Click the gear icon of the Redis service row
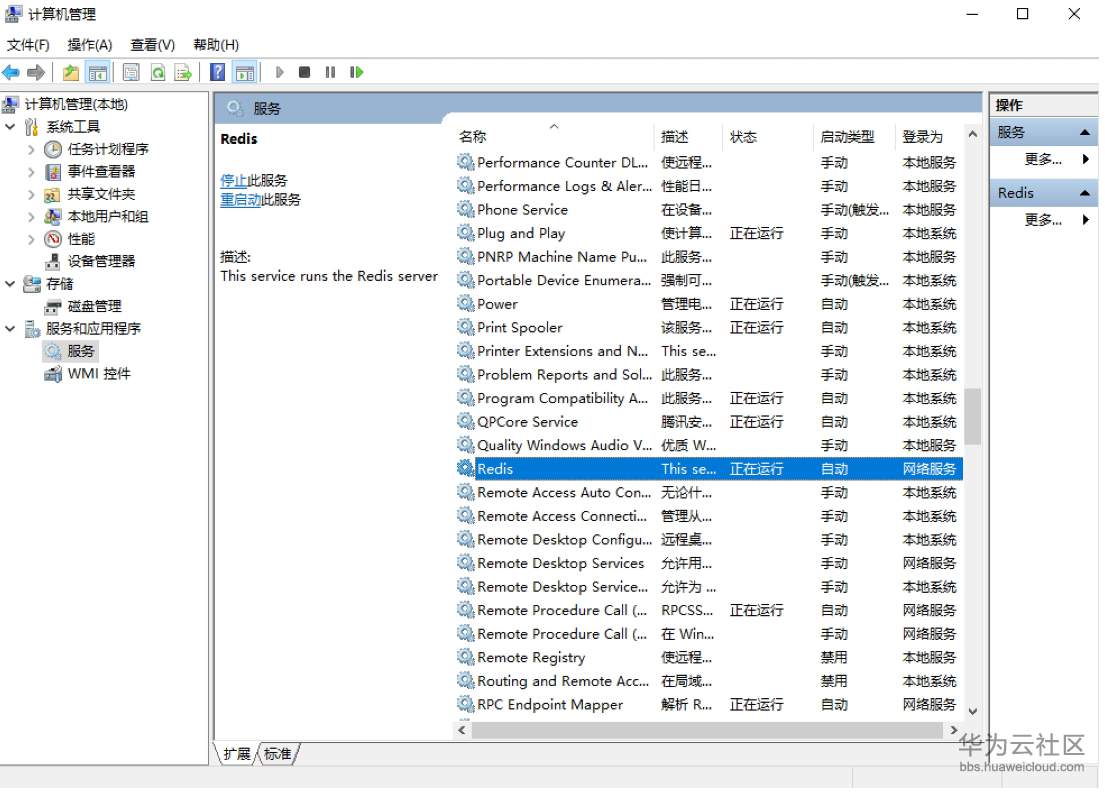The image size is (1105, 792). pyautogui.click(x=465, y=469)
